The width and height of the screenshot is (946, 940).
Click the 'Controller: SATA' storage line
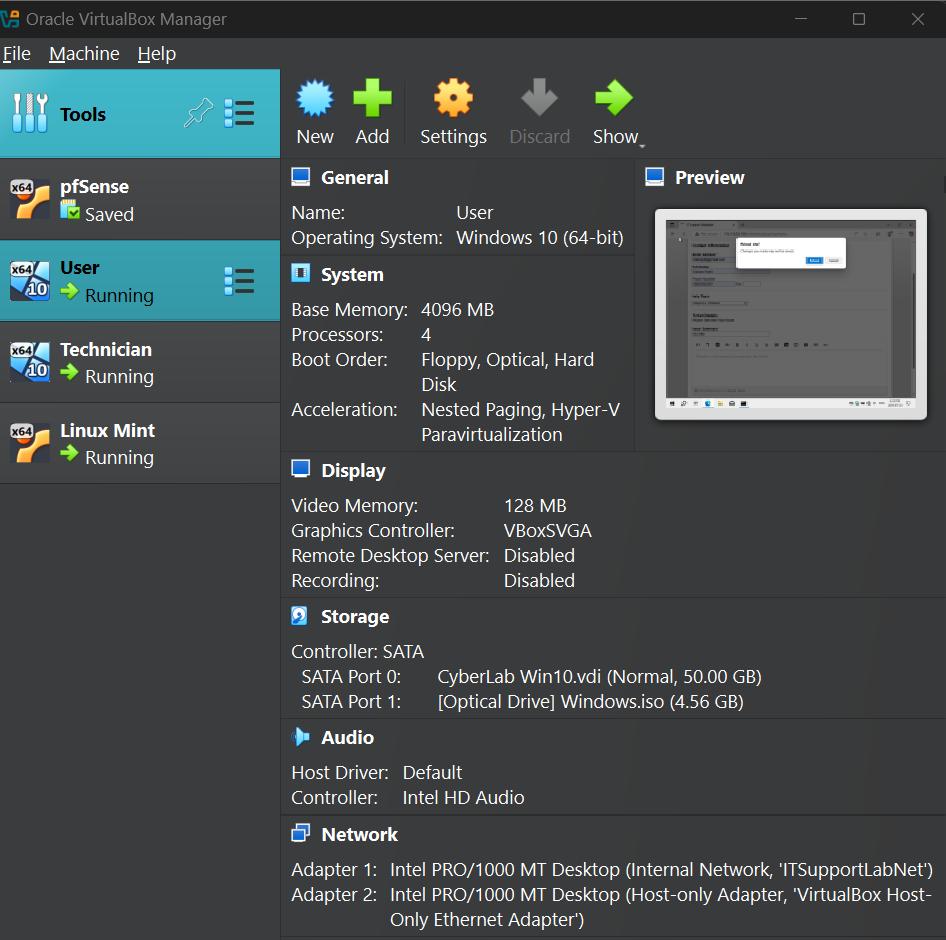[358, 652]
